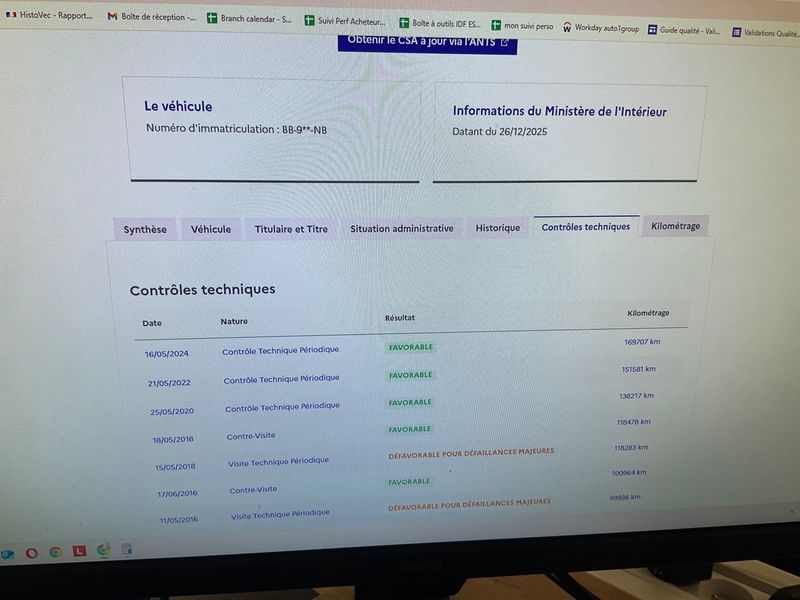Viewport: 800px width, 600px height.
Task: Click the red L icon in the taskbar
Action: 80,551
